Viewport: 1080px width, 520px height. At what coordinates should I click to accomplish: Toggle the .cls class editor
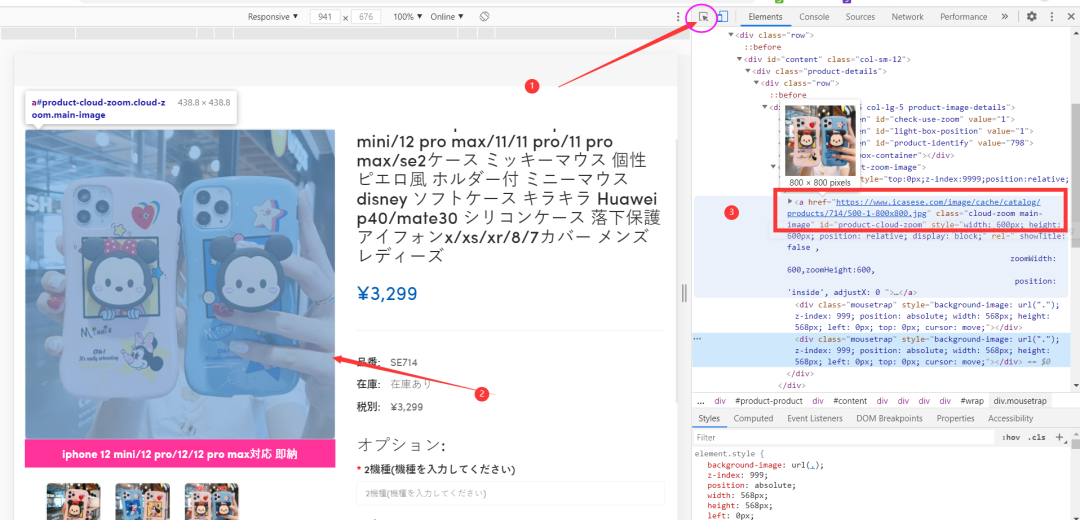[1037, 437]
